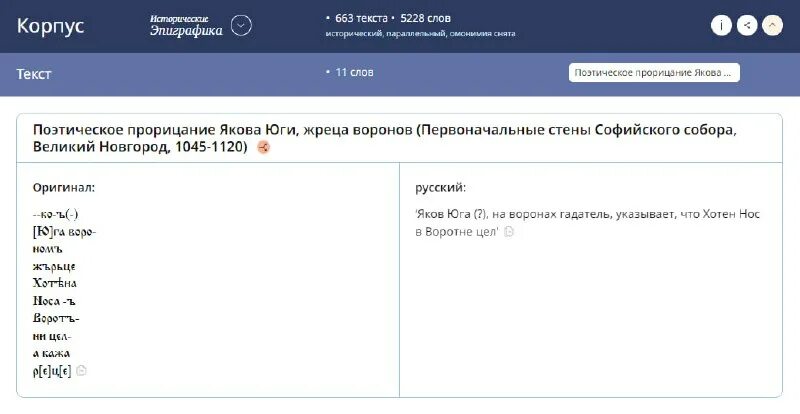Click the 'русский:' column heading
This screenshot has width=800, height=414.
click(x=440, y=187)
